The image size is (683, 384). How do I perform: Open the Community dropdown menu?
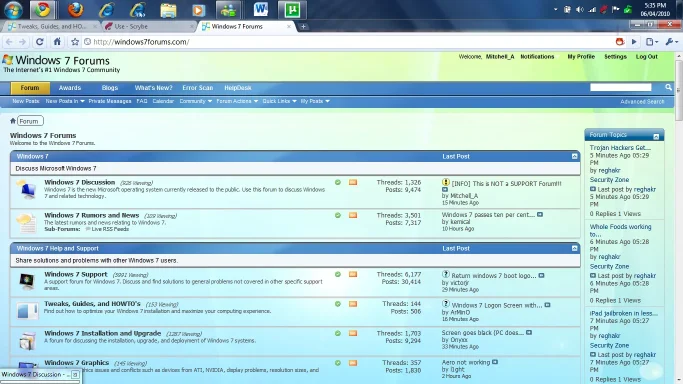[x=196, y=101]
